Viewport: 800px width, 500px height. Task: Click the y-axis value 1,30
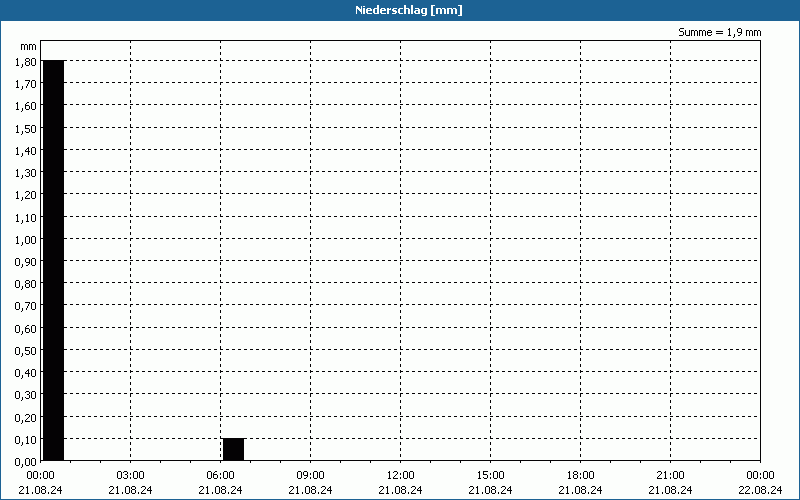coord(26,173)
